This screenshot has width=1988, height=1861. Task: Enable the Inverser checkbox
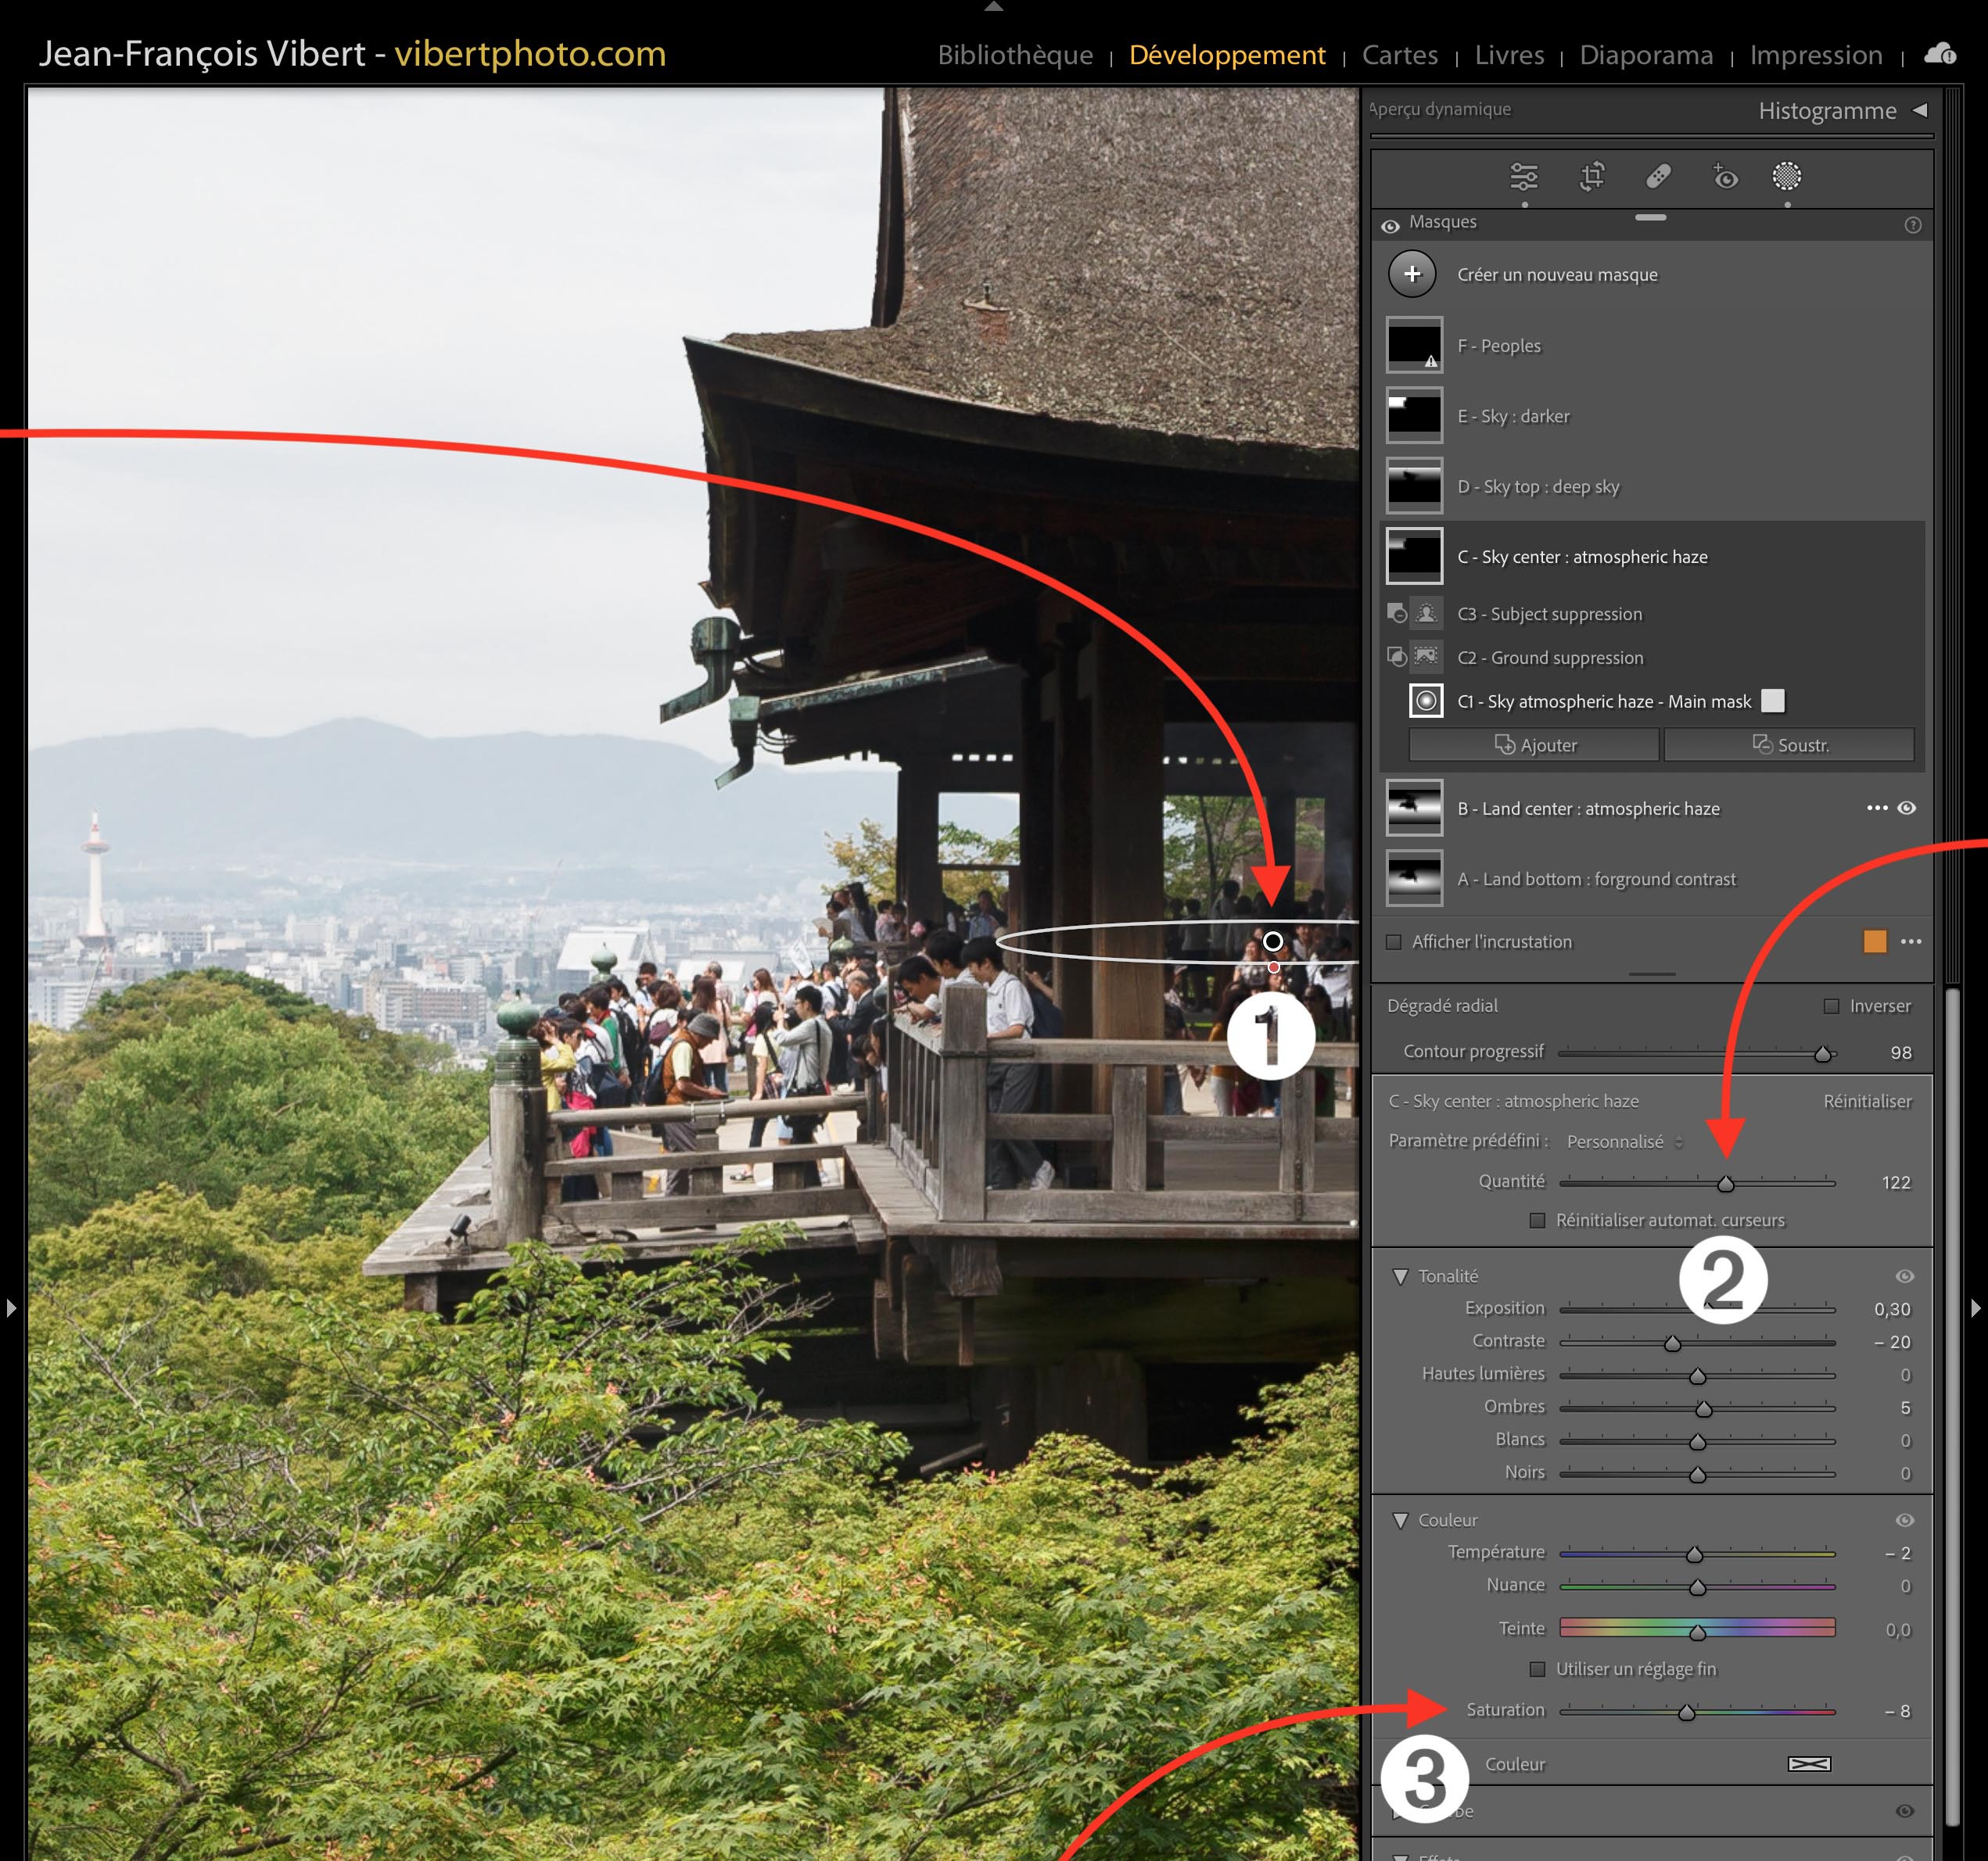tap(1831, 1006)
